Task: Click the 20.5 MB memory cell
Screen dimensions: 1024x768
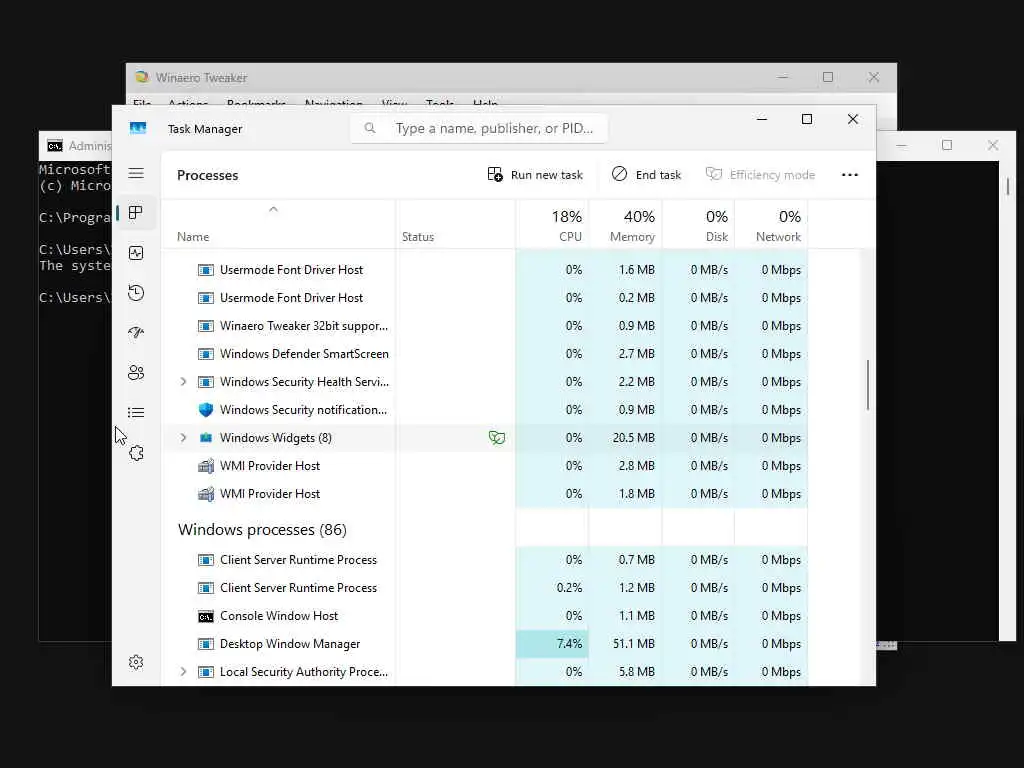Action: [x=626, y=438]
